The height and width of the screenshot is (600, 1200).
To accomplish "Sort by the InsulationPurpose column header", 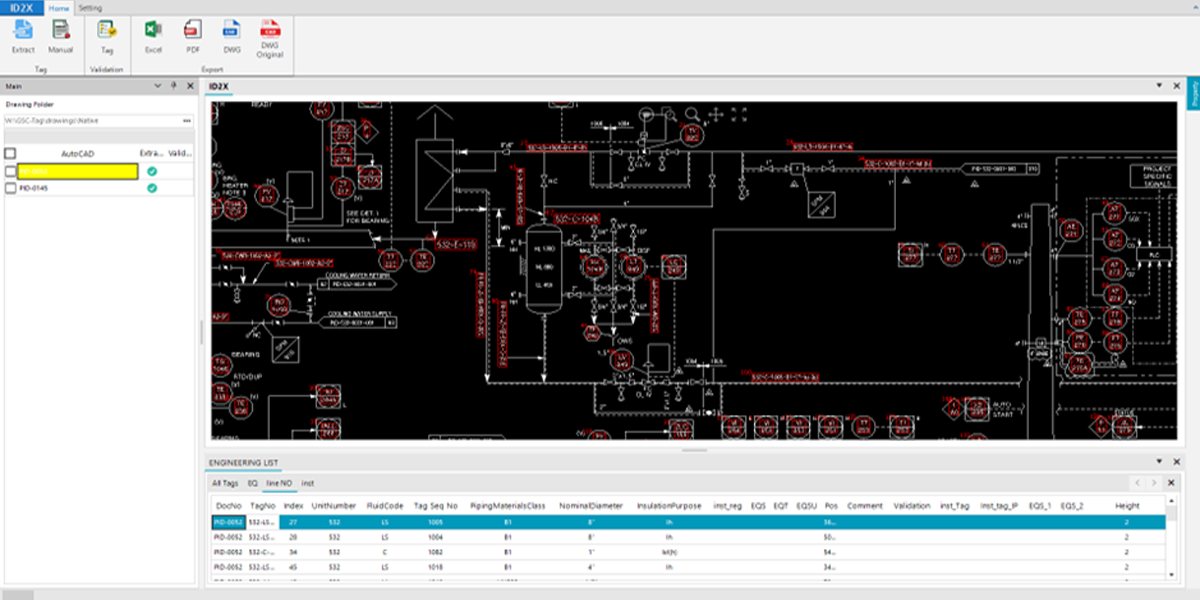I will coord(669,506).
